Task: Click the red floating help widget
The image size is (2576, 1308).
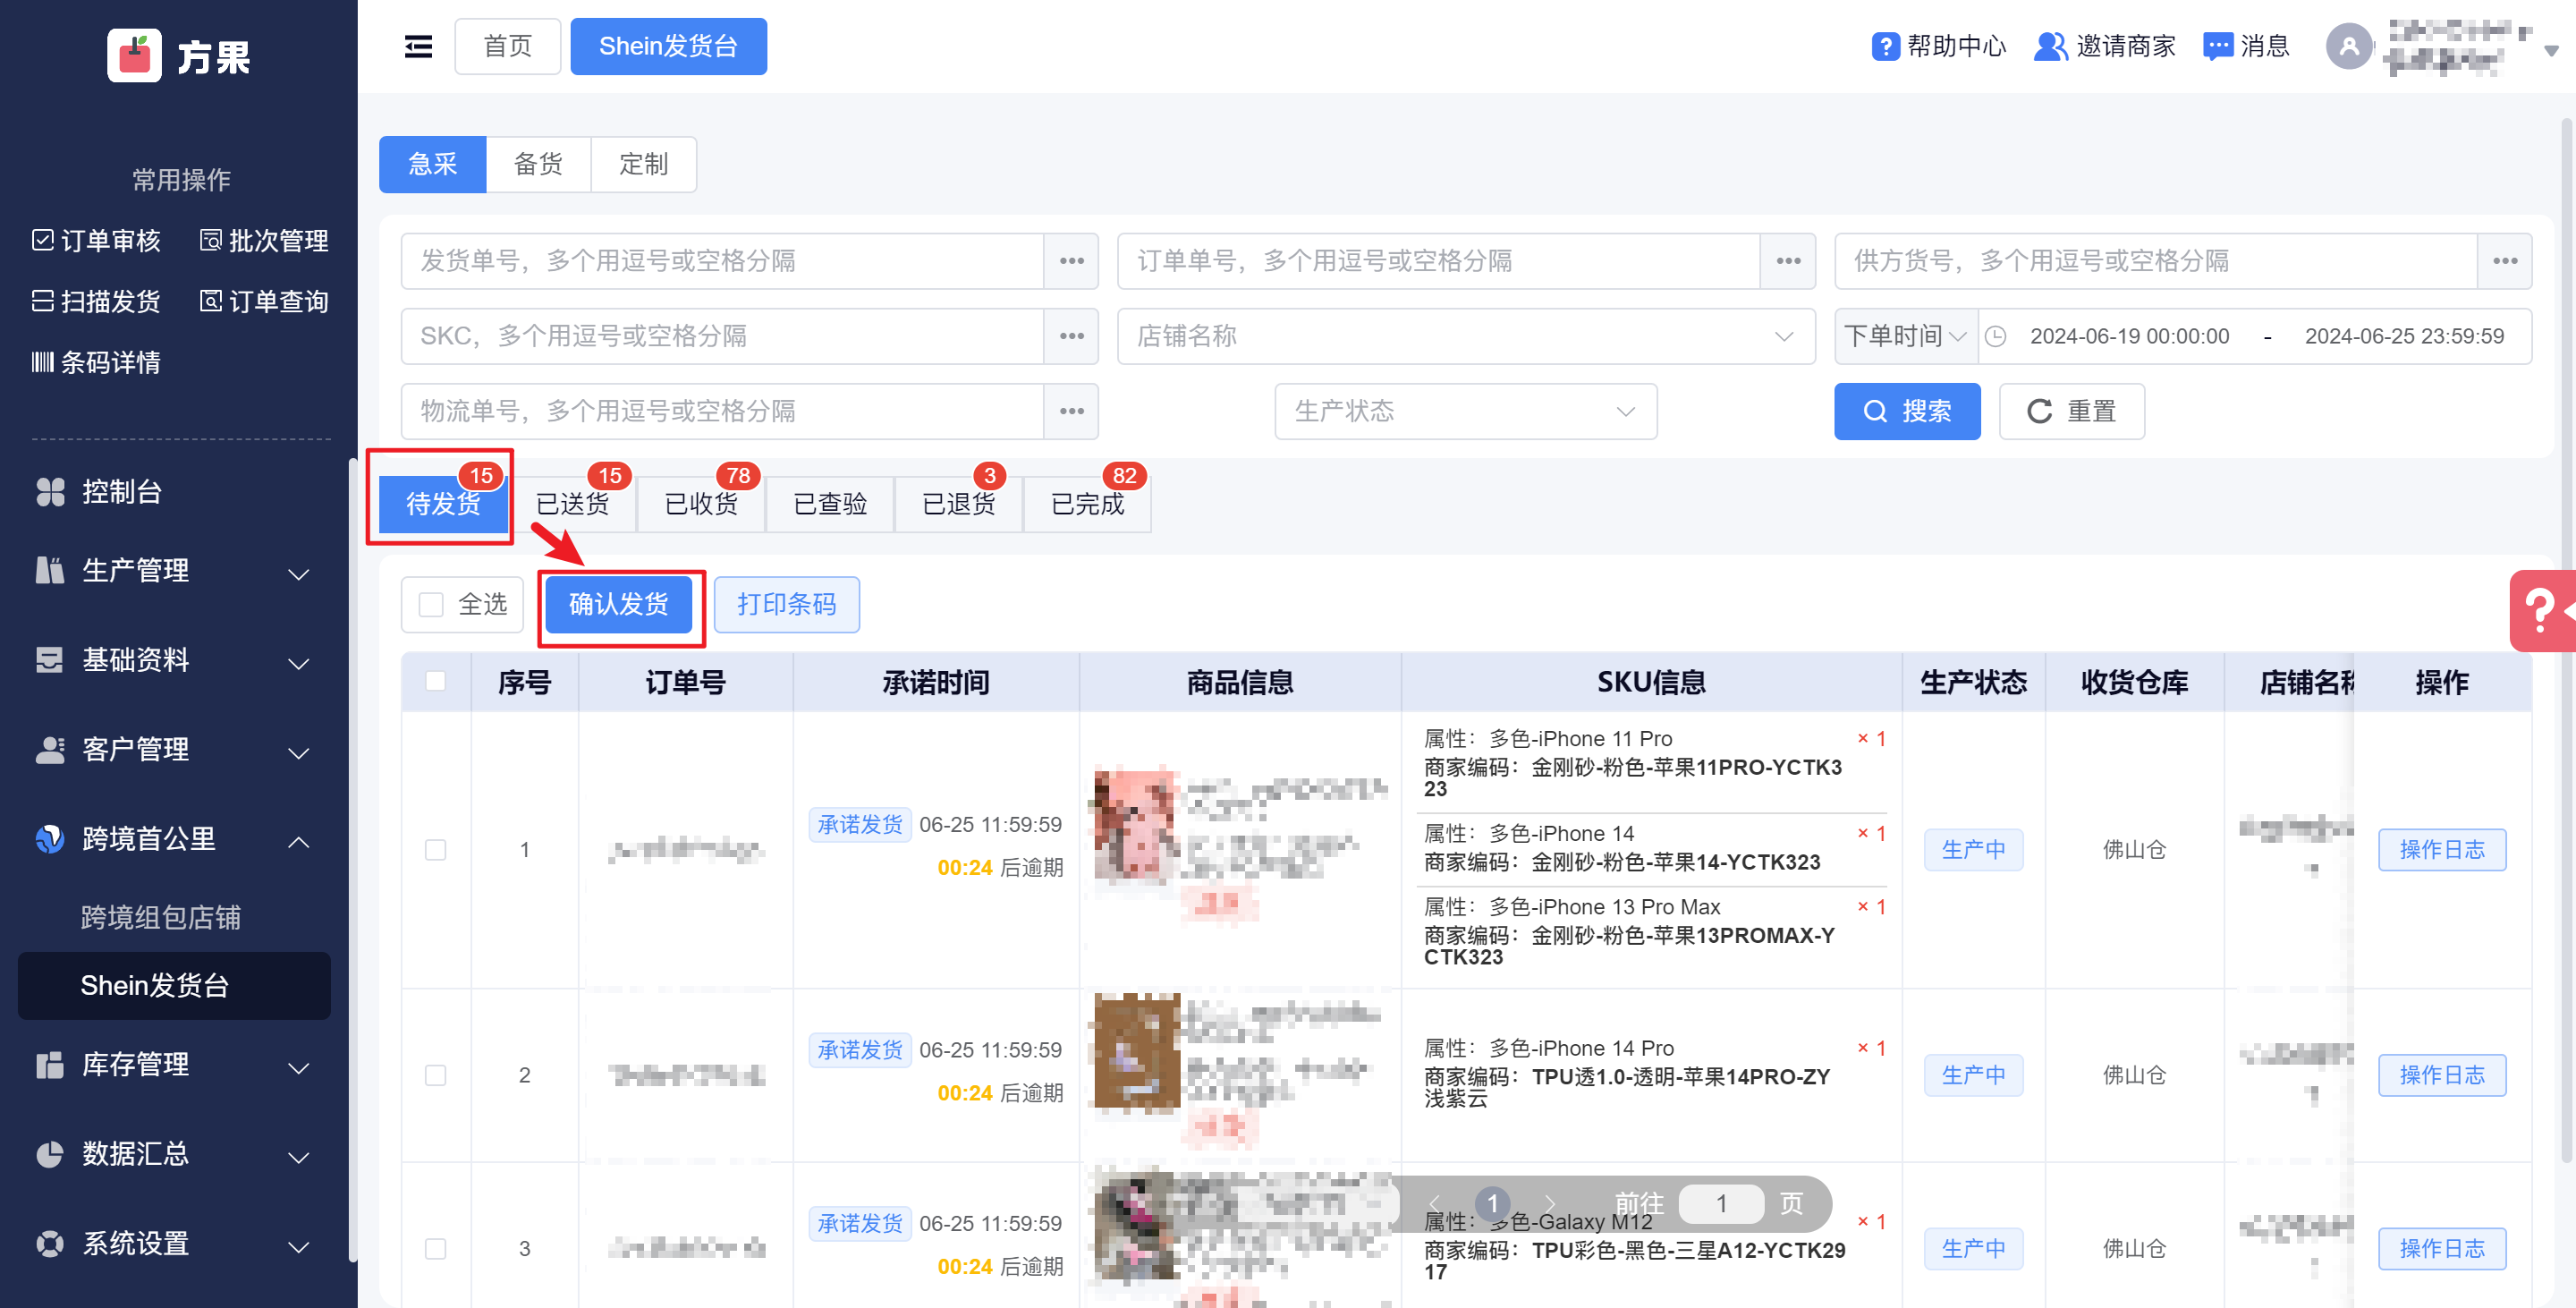Action: 2541,609
